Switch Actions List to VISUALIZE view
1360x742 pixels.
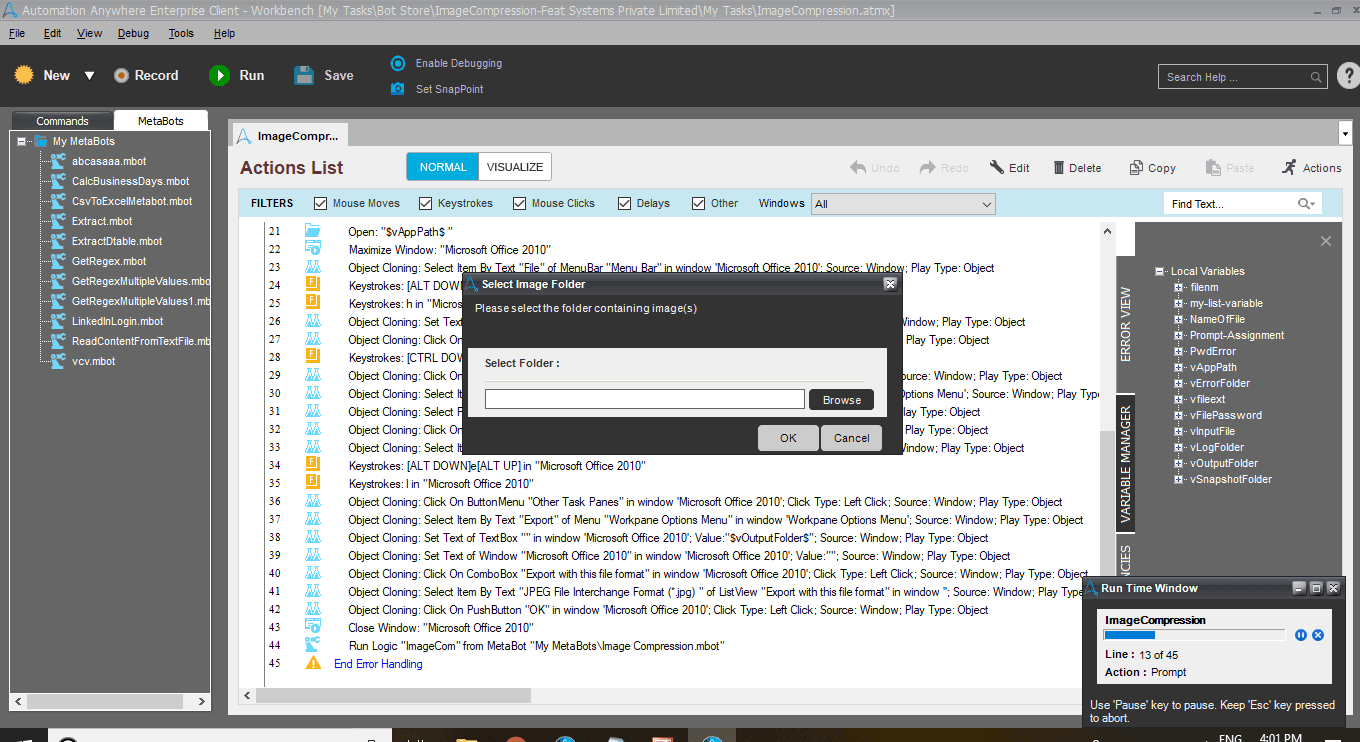[515, 167]
